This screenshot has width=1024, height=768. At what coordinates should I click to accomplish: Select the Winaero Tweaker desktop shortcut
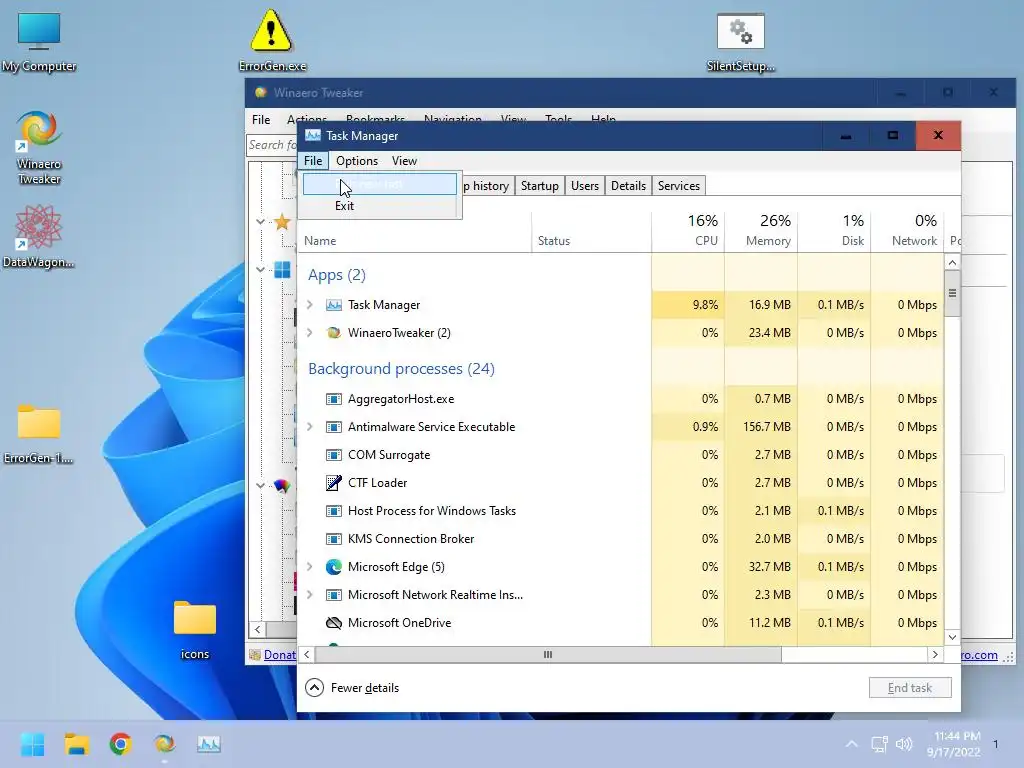click(x=39, y=148)
